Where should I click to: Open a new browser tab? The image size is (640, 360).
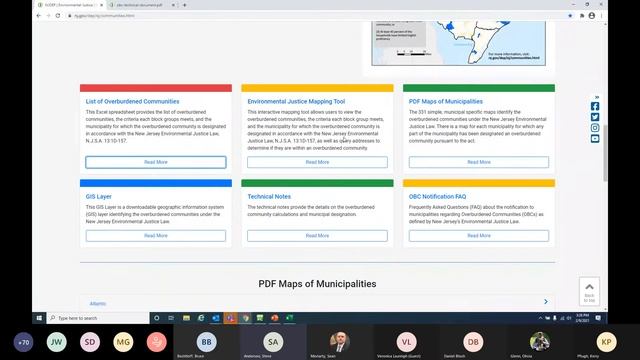point(184,5)
